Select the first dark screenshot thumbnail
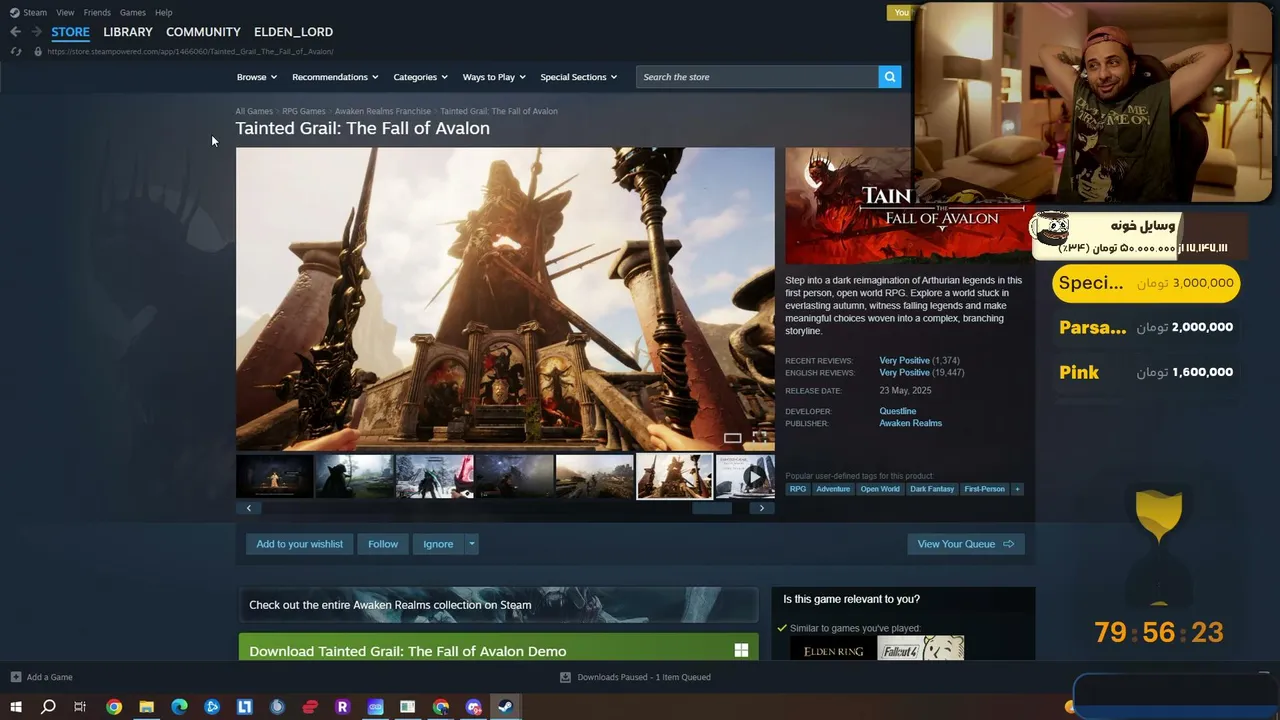 click(x=274, y=476)
